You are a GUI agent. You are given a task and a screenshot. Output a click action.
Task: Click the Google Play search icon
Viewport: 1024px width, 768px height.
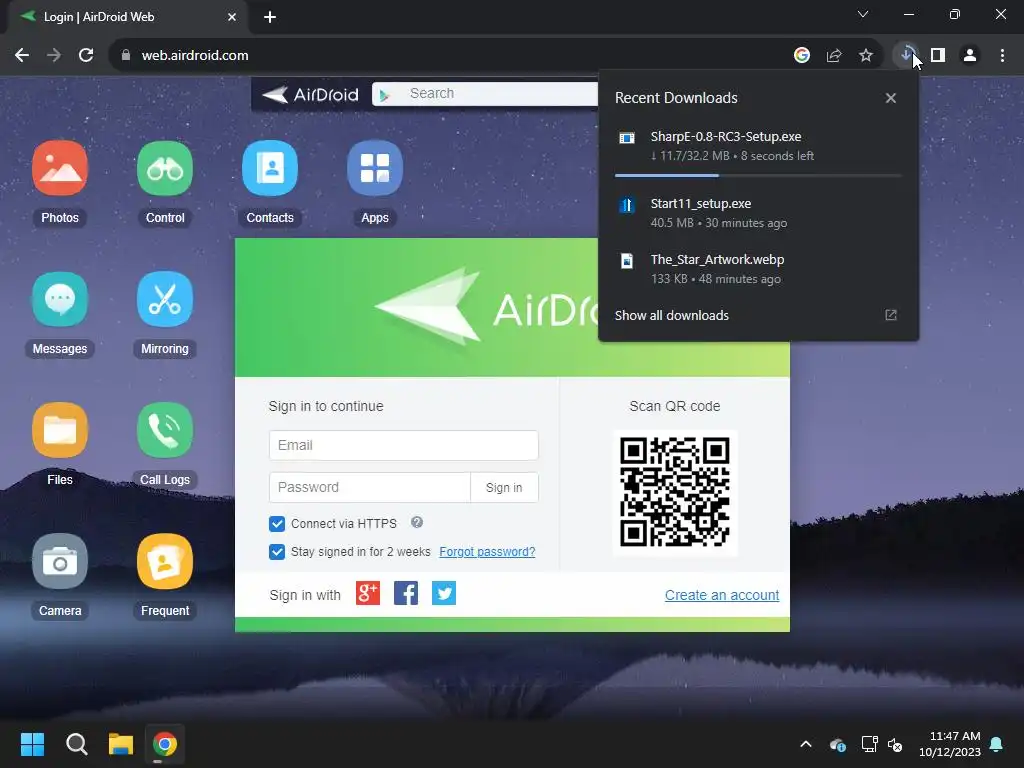(385, 95)
